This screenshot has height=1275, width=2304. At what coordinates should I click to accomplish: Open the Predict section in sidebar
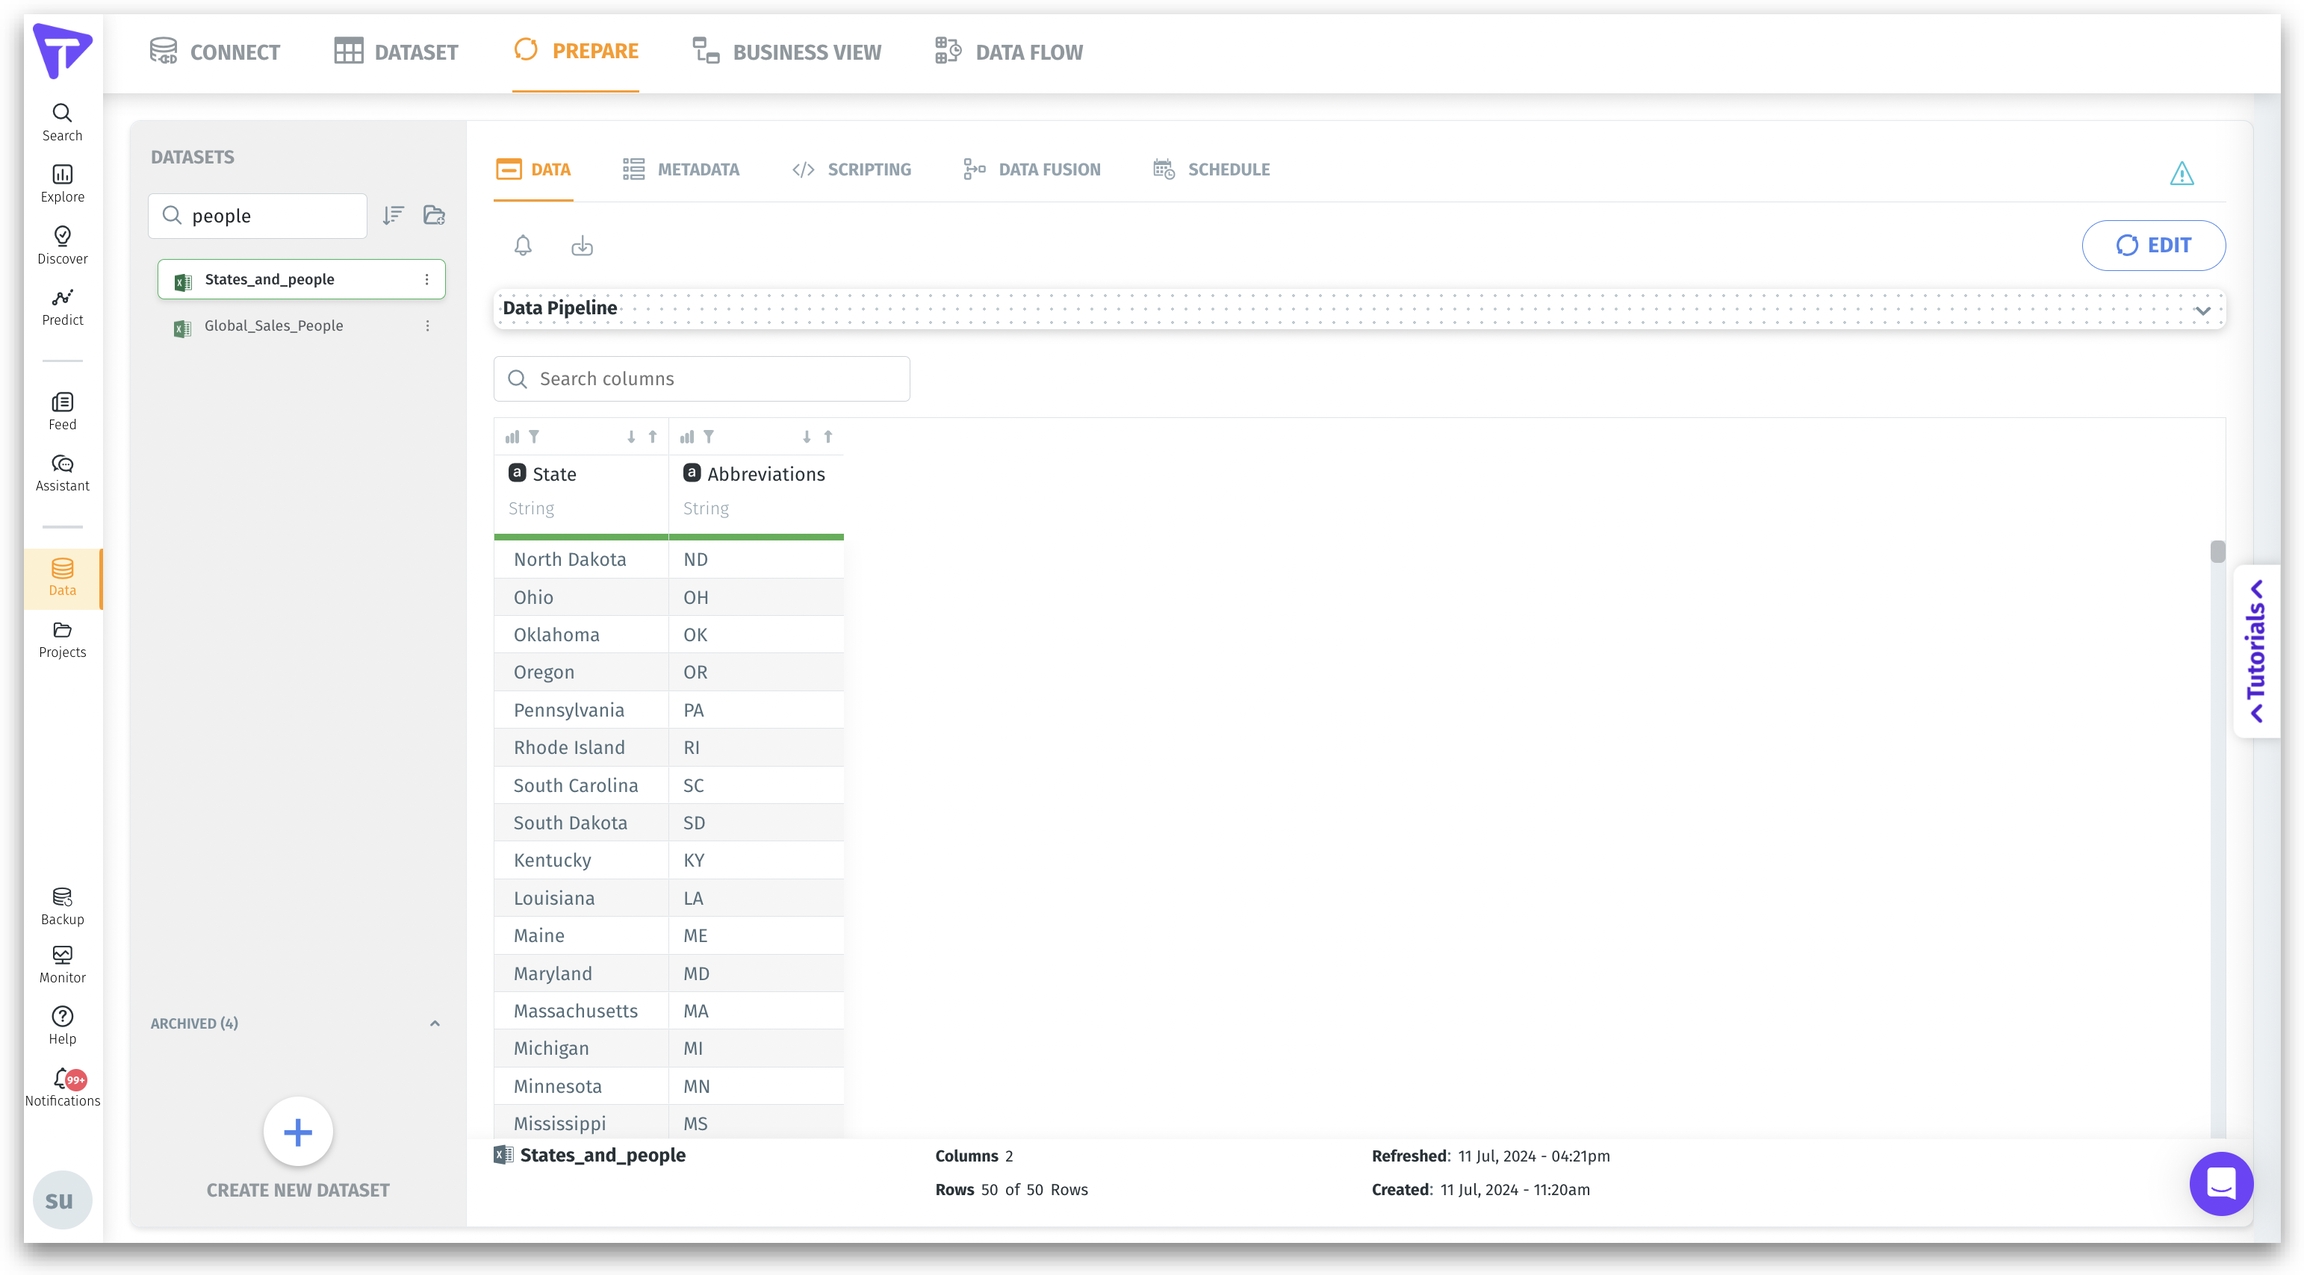coord(62,307)
